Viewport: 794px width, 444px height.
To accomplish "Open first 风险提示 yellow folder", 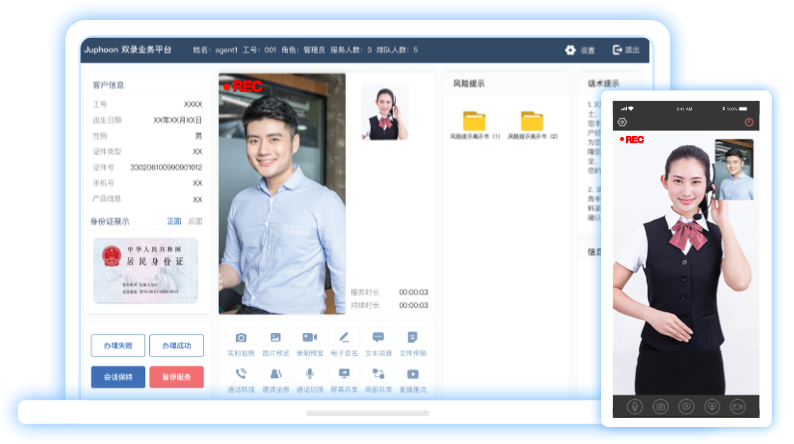I will 474,121.
